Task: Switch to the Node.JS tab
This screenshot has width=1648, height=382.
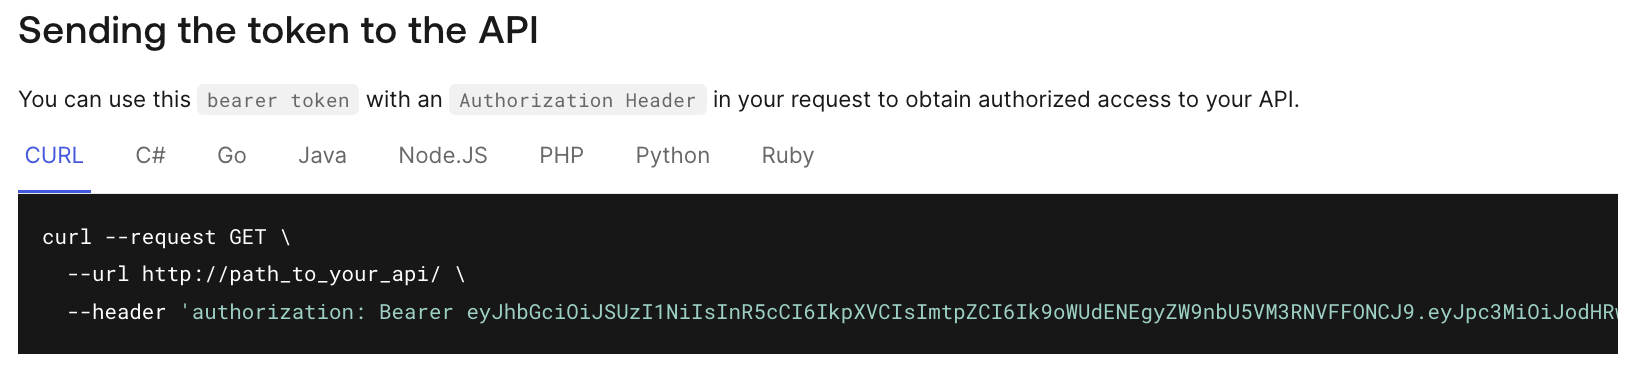Action: [443, 156]
